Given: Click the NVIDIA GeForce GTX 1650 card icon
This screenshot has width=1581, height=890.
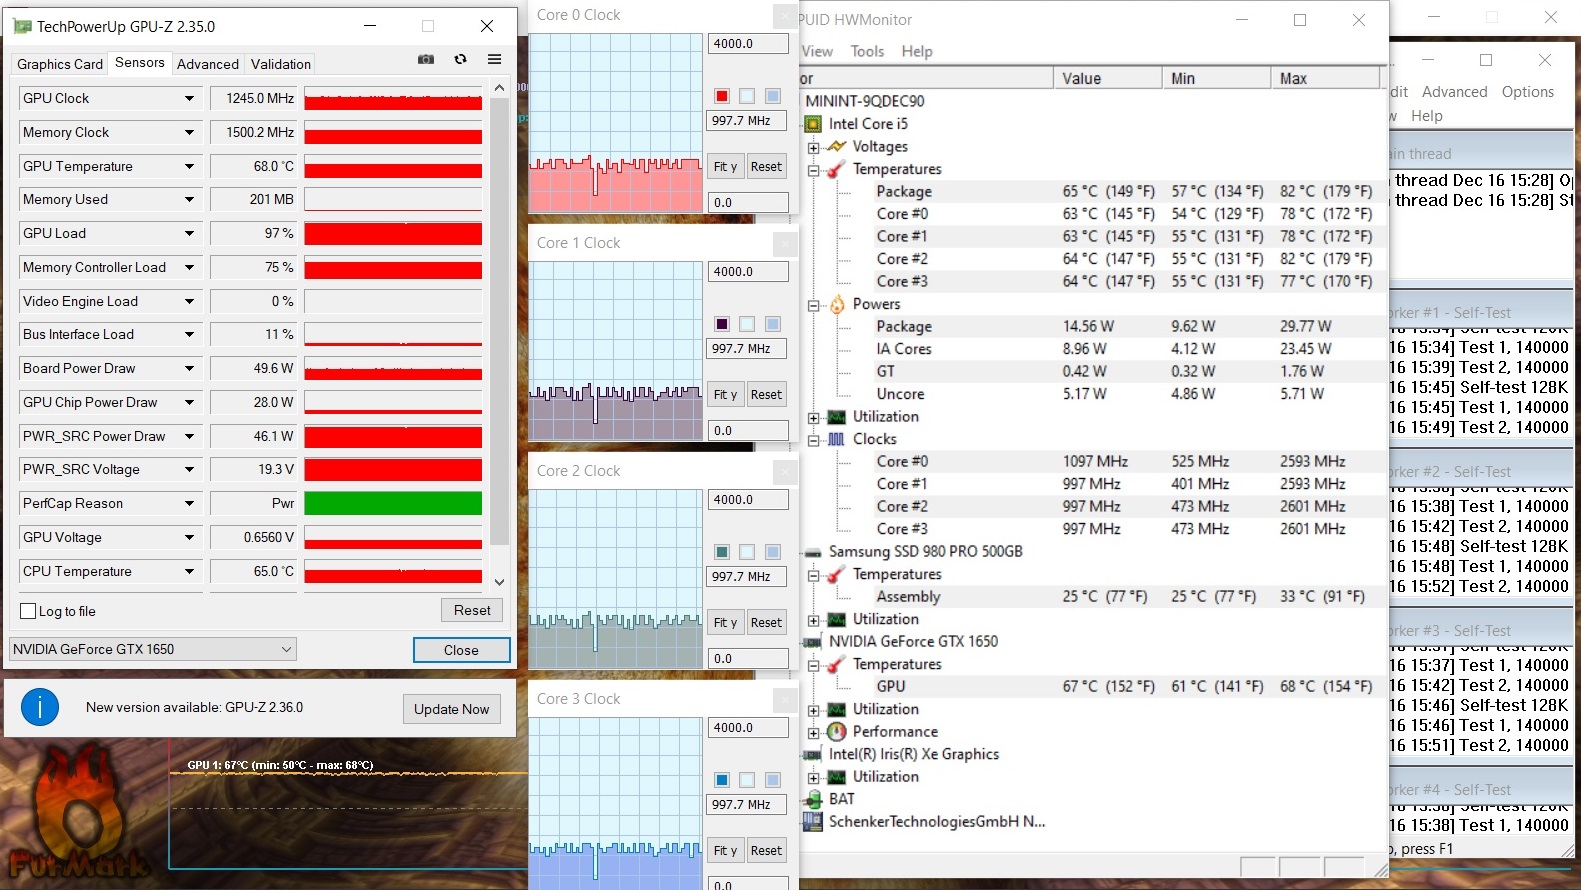Looking at the screenshot, I should pyautogui.click(x=813, y=642).
